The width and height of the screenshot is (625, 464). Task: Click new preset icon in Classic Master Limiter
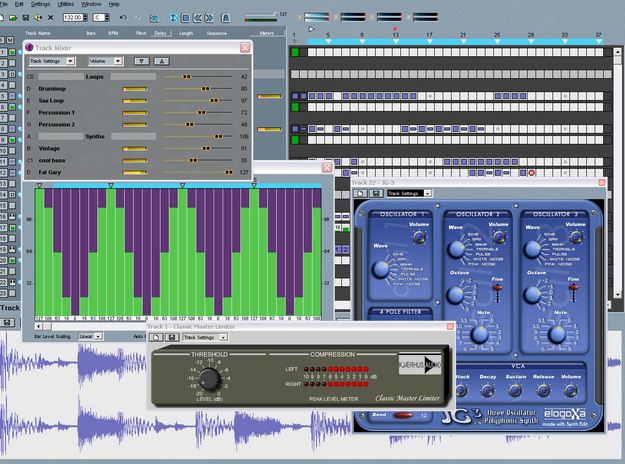(x=156, y=337)
